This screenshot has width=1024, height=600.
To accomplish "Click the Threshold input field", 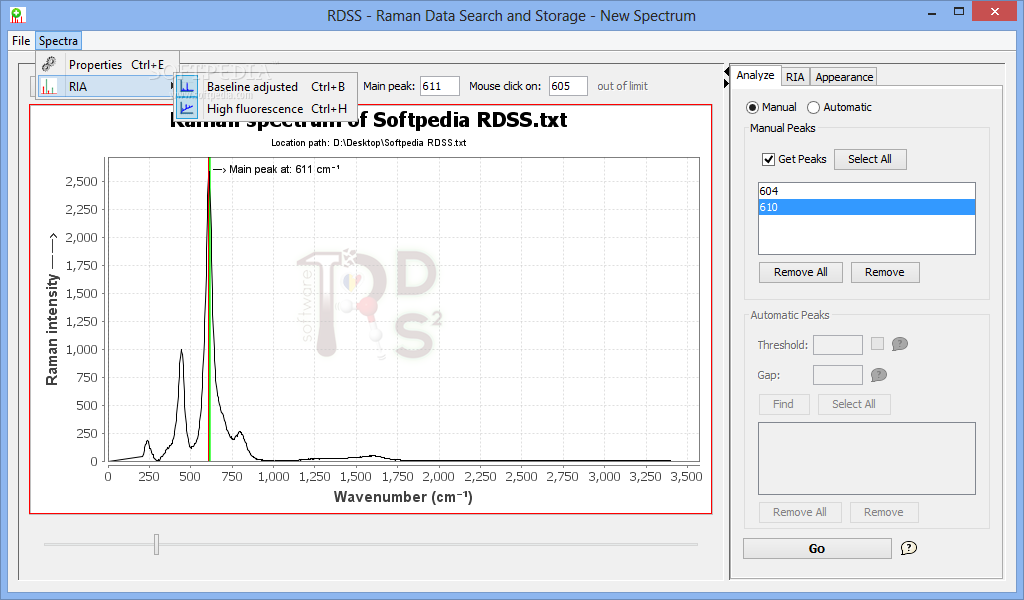I will [838, 345].
